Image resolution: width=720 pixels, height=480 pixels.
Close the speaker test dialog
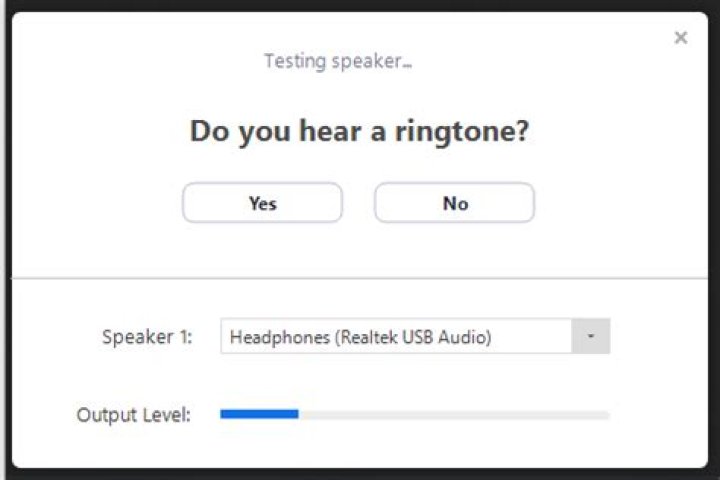[681, 38]
